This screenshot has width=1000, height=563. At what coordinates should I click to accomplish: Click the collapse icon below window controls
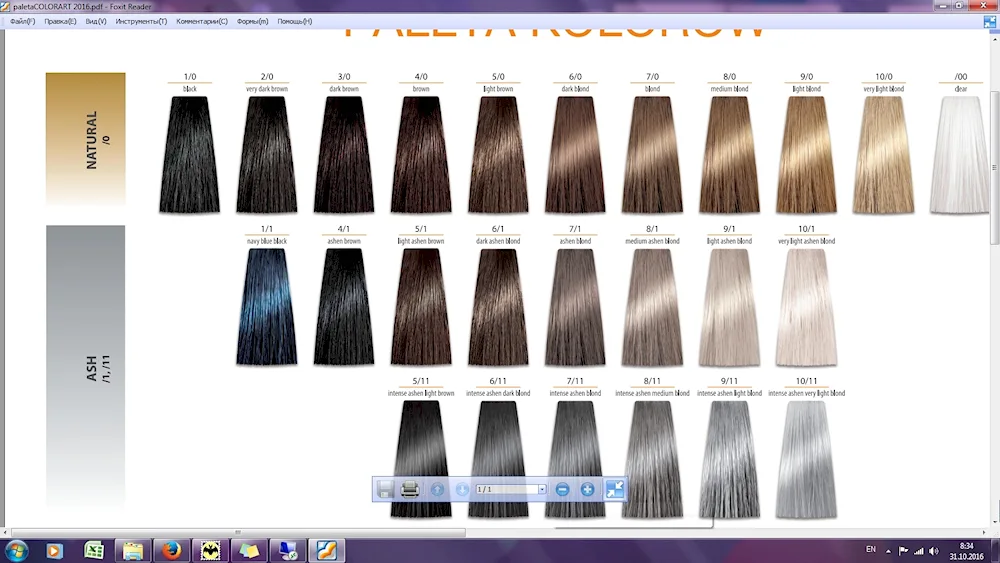[x=990, y=21]
